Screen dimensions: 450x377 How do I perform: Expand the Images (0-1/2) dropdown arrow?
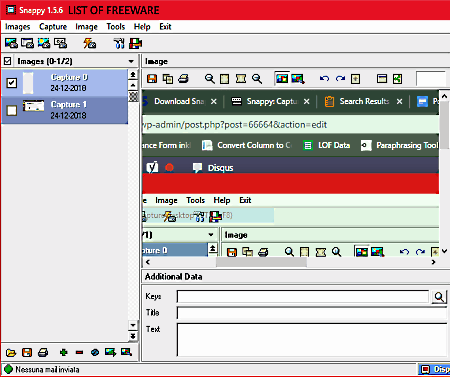click(131, 61)
